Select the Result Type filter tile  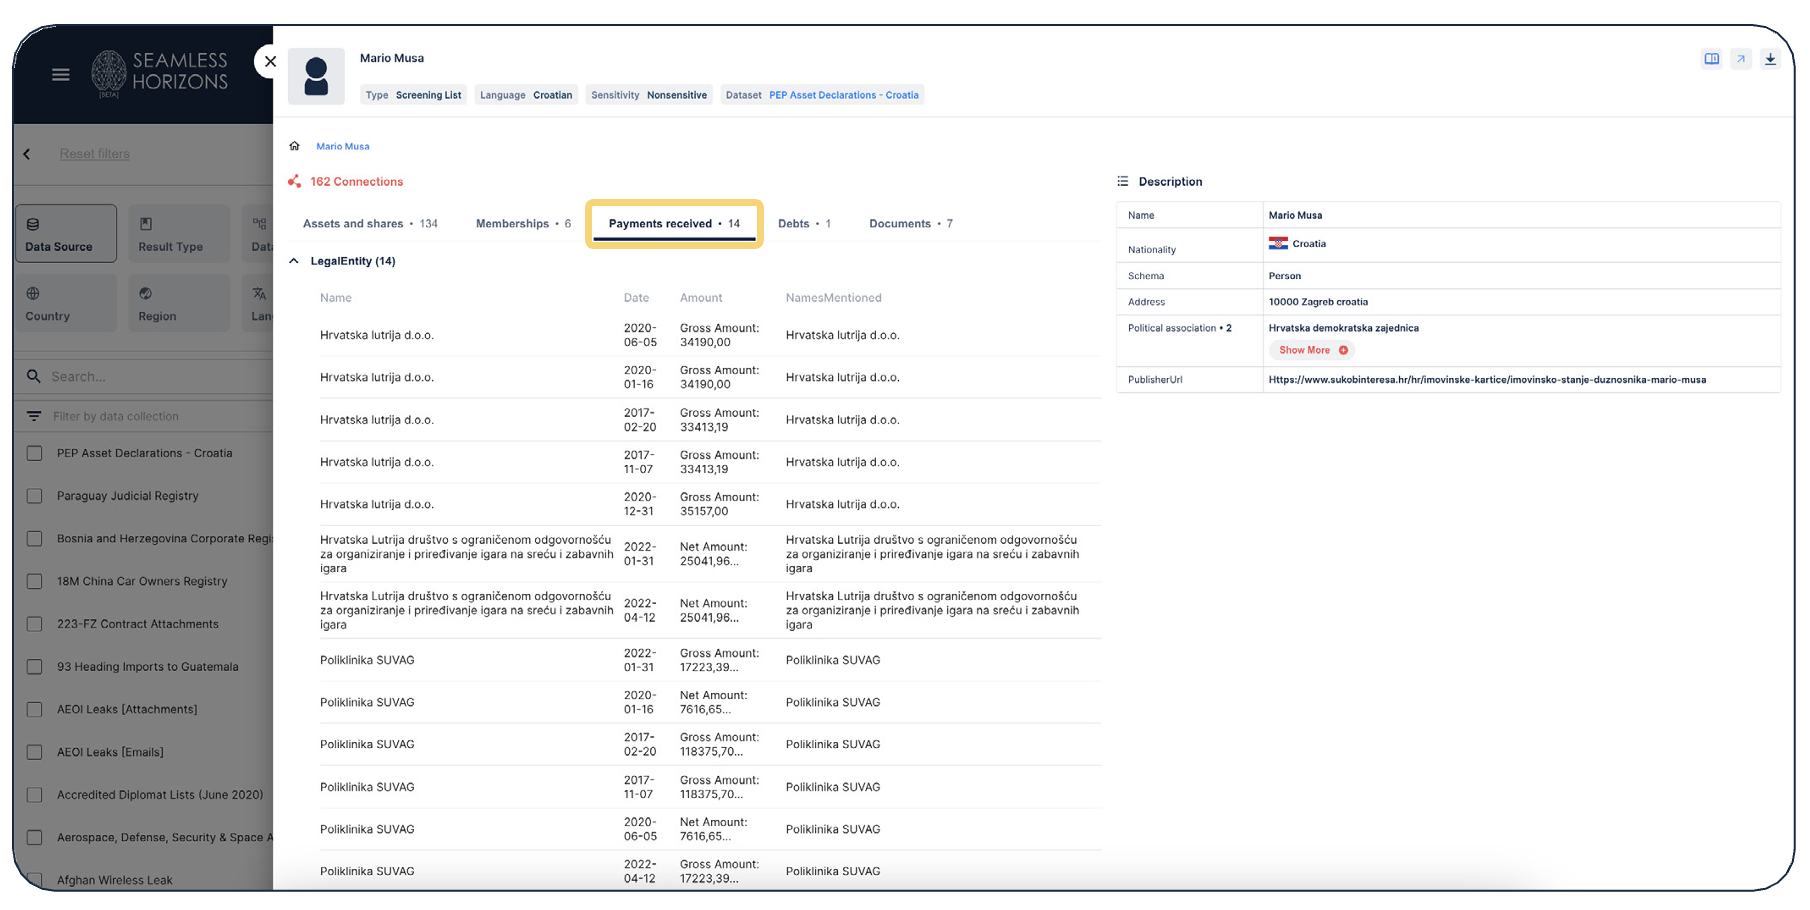179,234
